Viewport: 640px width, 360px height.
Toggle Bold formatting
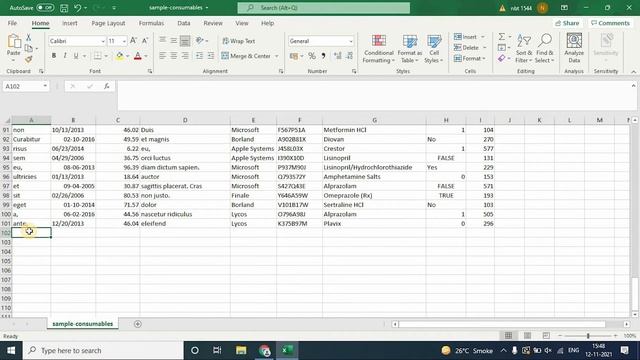click(53, 56)
